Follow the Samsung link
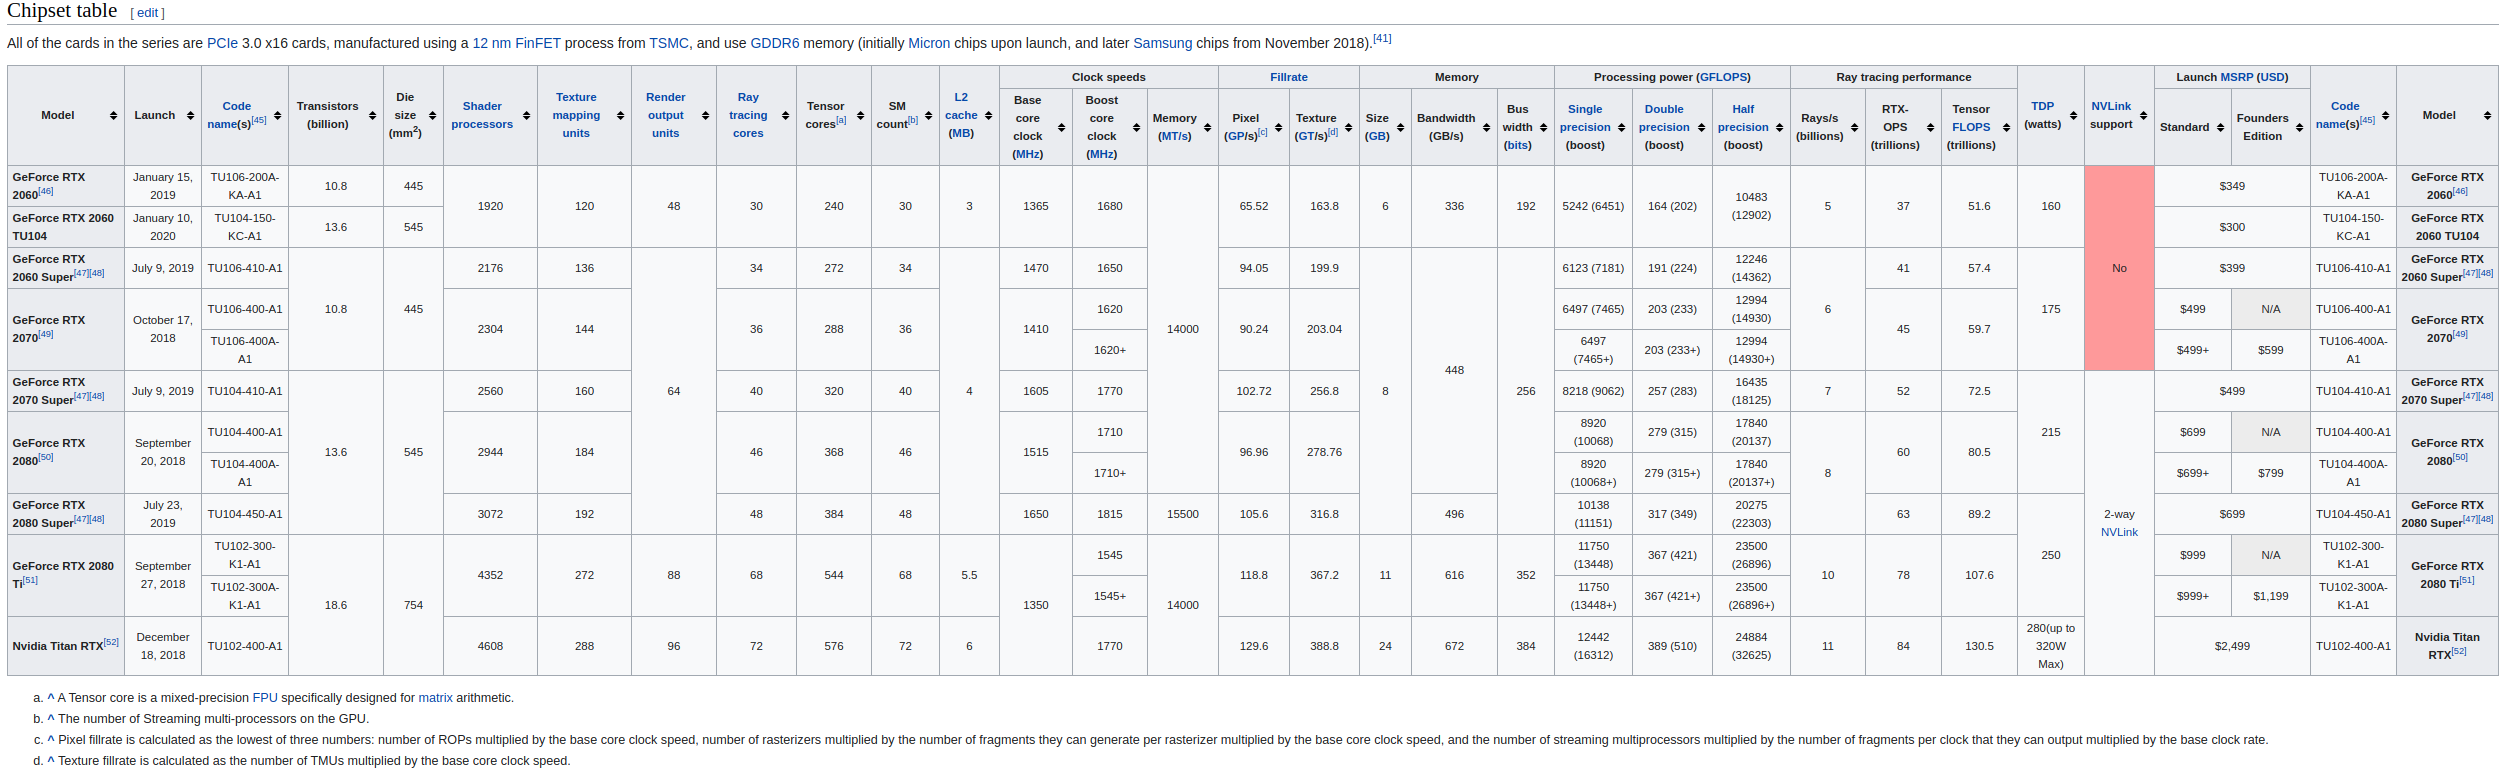The image size is (2509, 777). pos(1162,43)
